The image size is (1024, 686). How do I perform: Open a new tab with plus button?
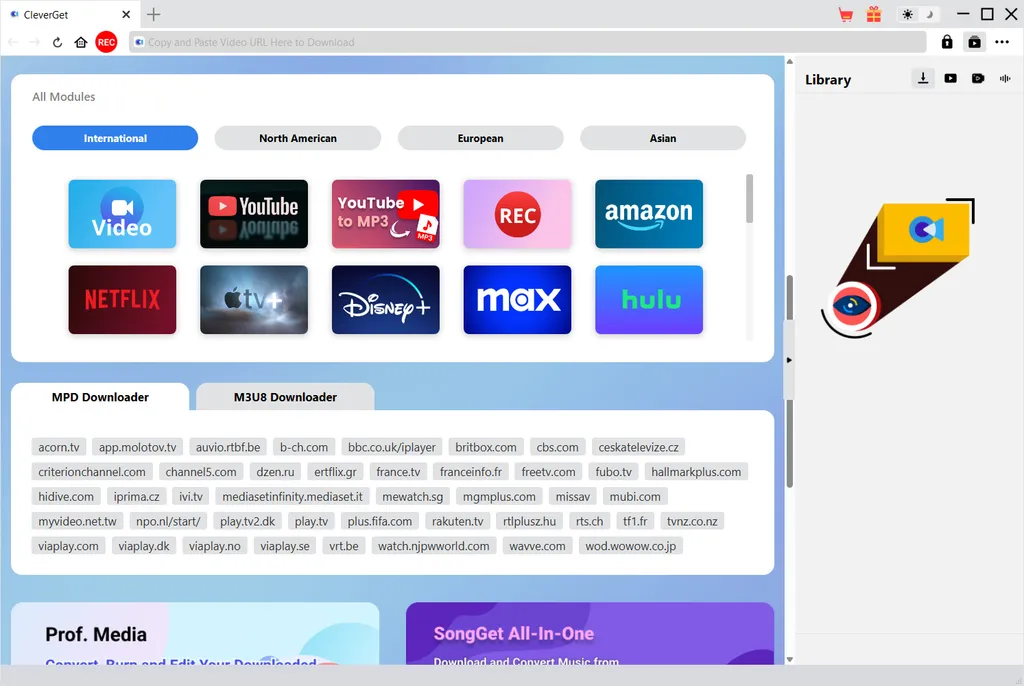click(153, 14)
